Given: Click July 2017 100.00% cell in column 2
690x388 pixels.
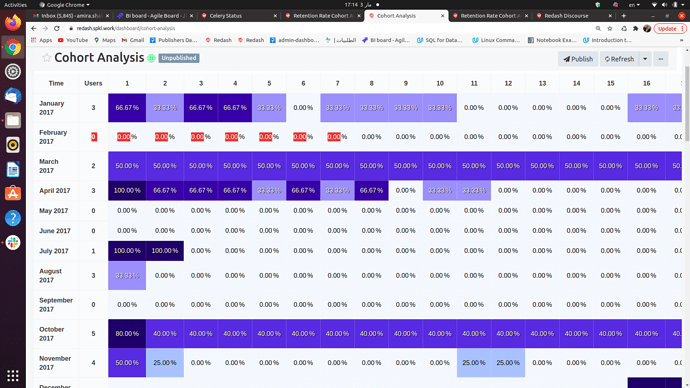Looking at the screenshot, I should 165,251.
